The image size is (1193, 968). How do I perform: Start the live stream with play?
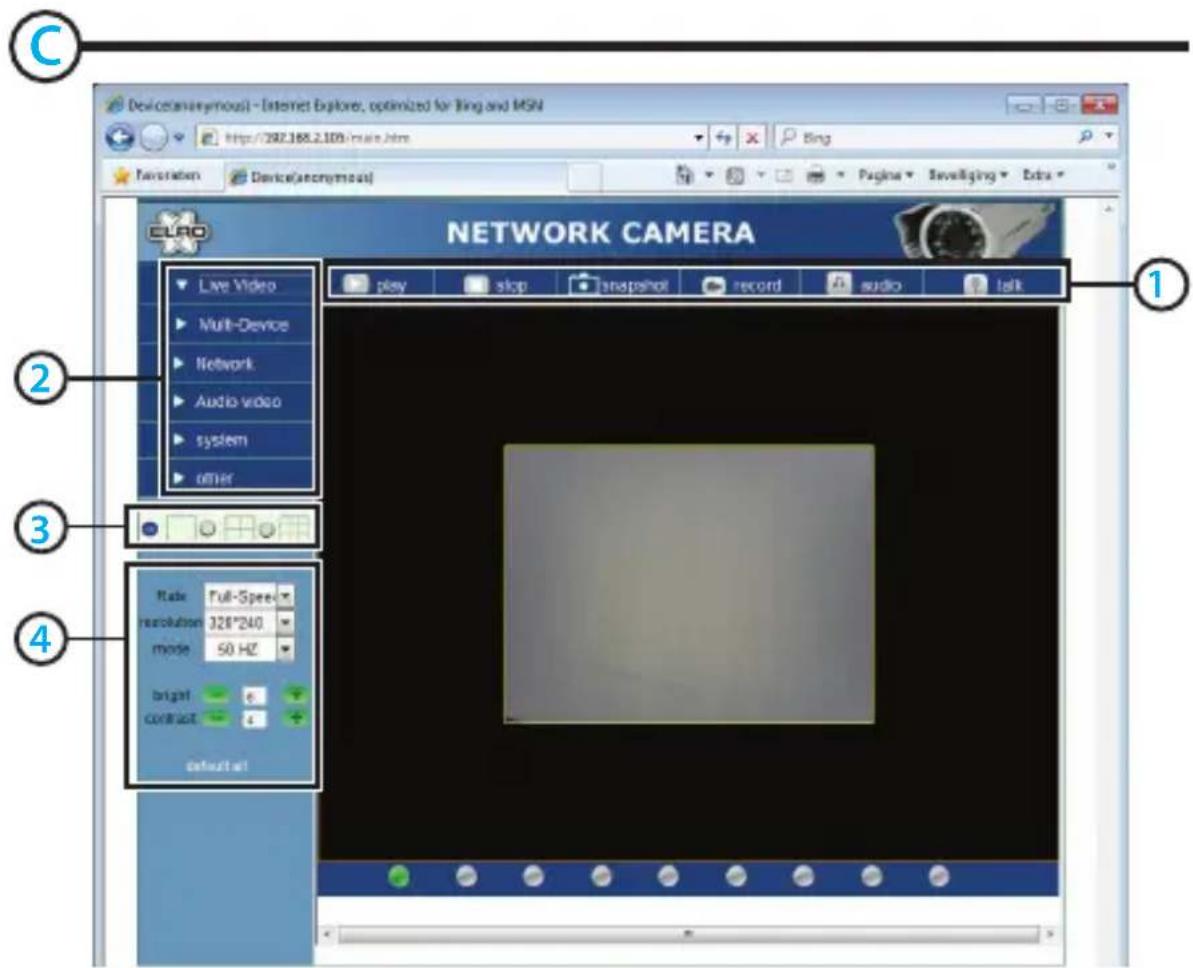pyautogui.click(x=374, y=285)
